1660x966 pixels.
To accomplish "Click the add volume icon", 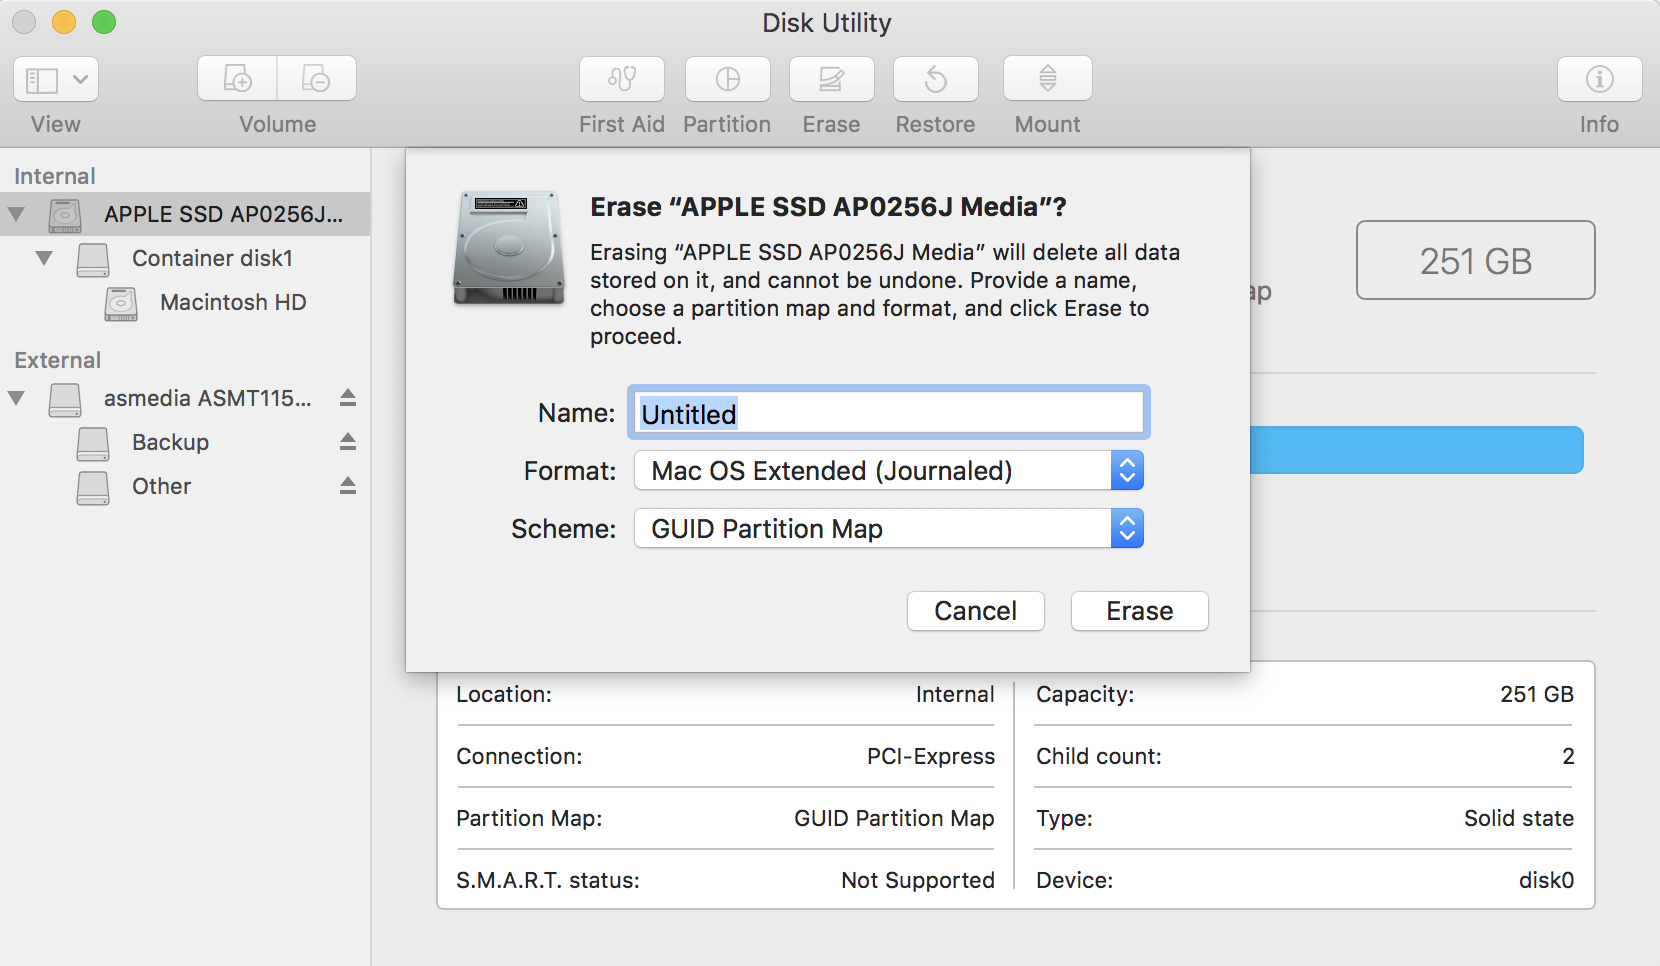I will coord(238,79).
